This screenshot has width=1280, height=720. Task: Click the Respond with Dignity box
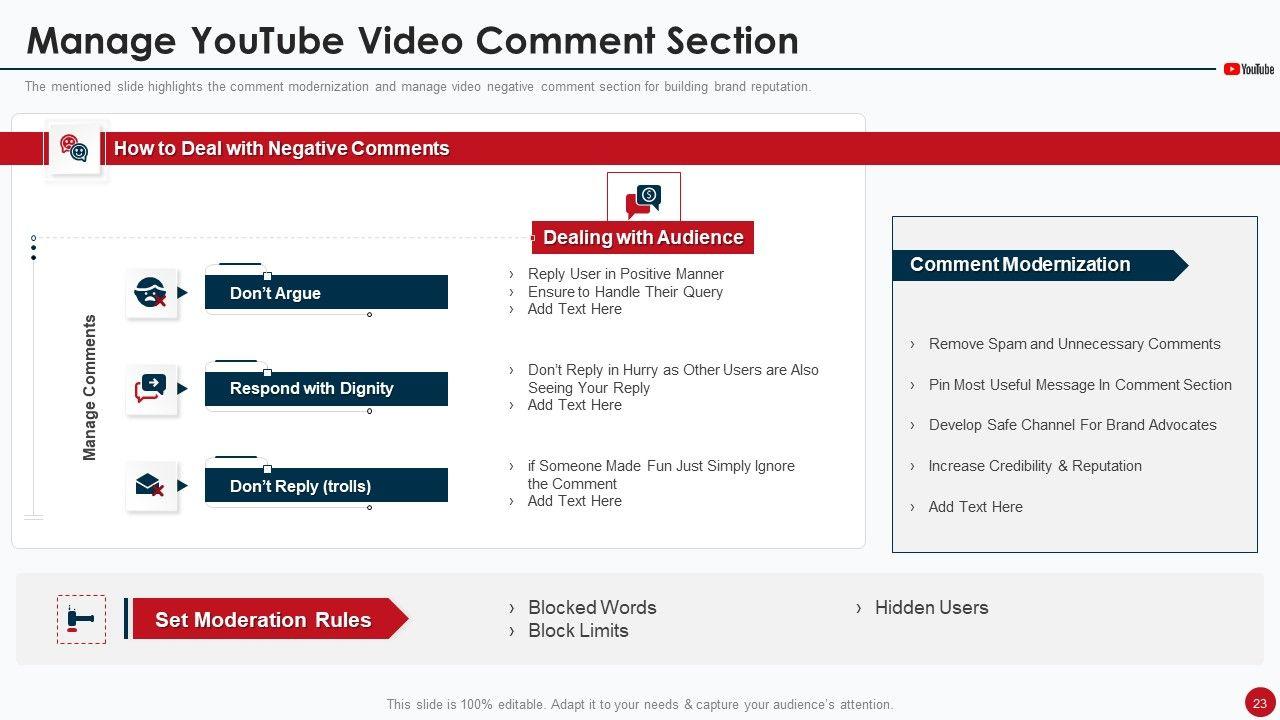pos(326,388)
